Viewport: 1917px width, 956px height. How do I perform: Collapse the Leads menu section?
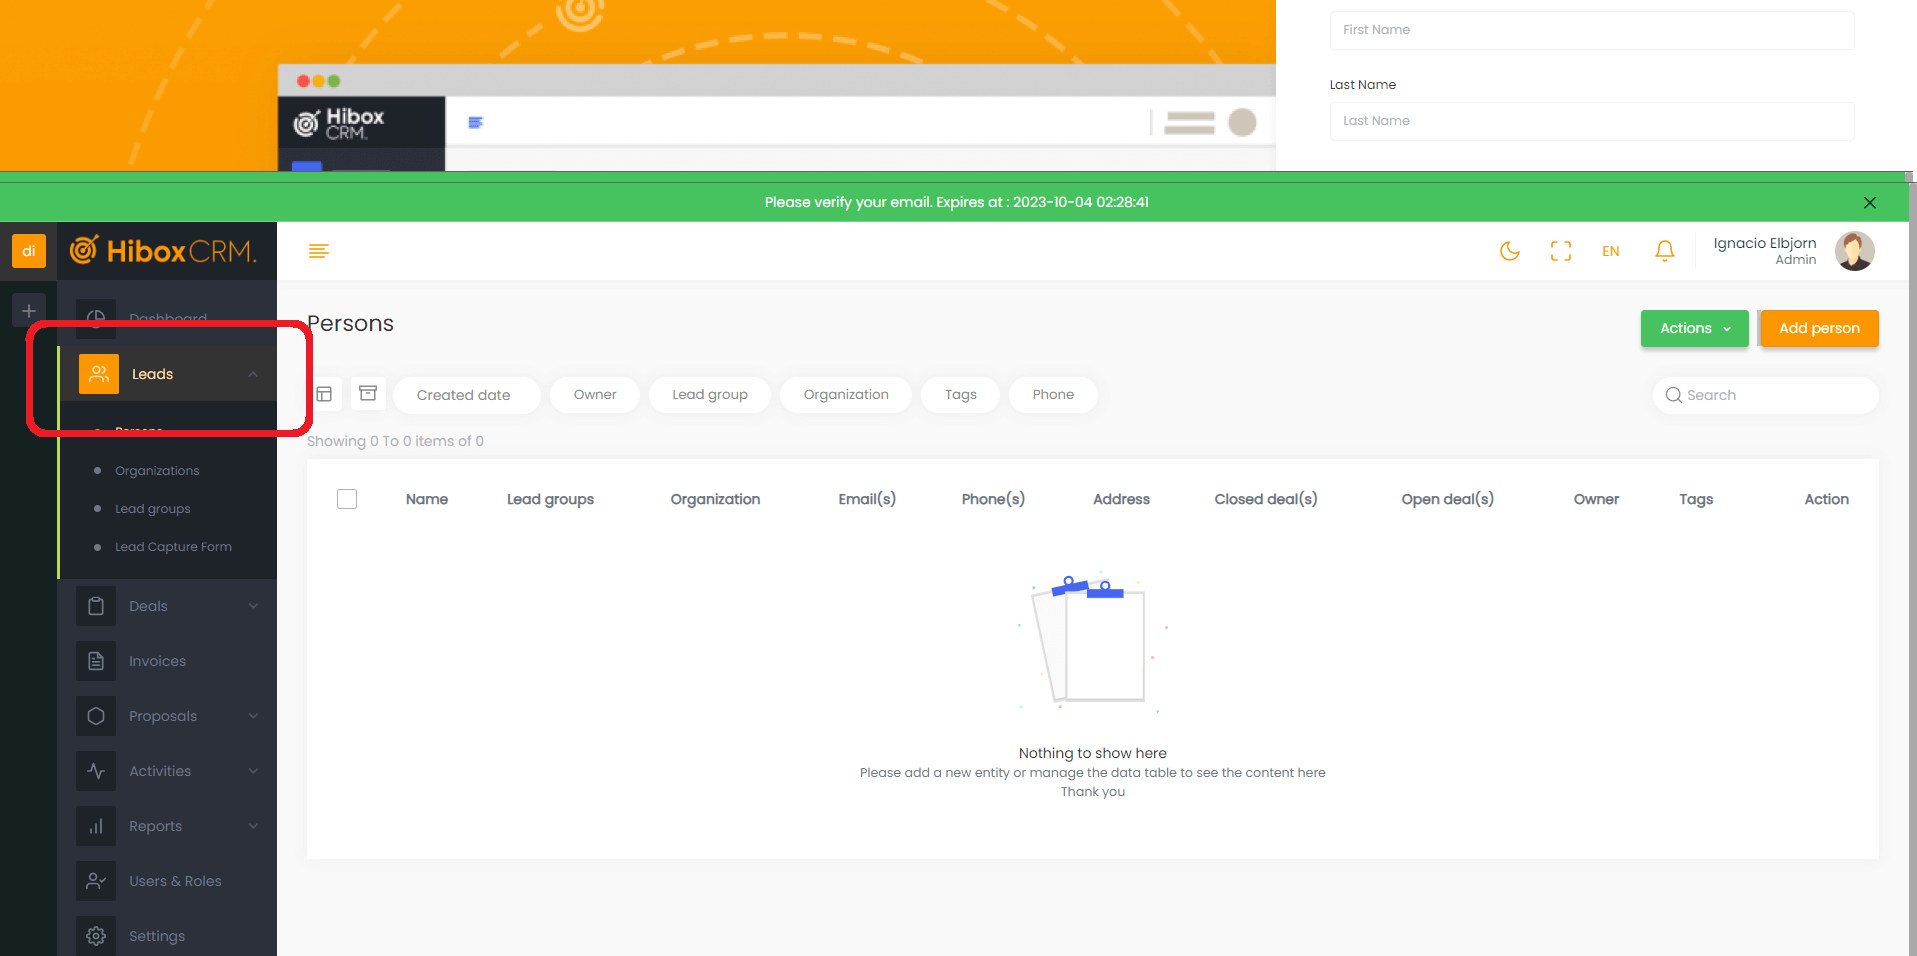pos(253,374)
